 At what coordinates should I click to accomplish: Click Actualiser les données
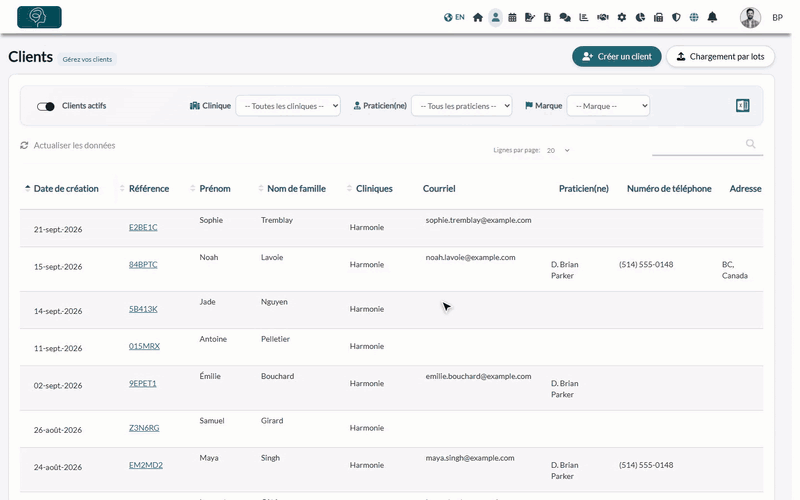point(74,145)
